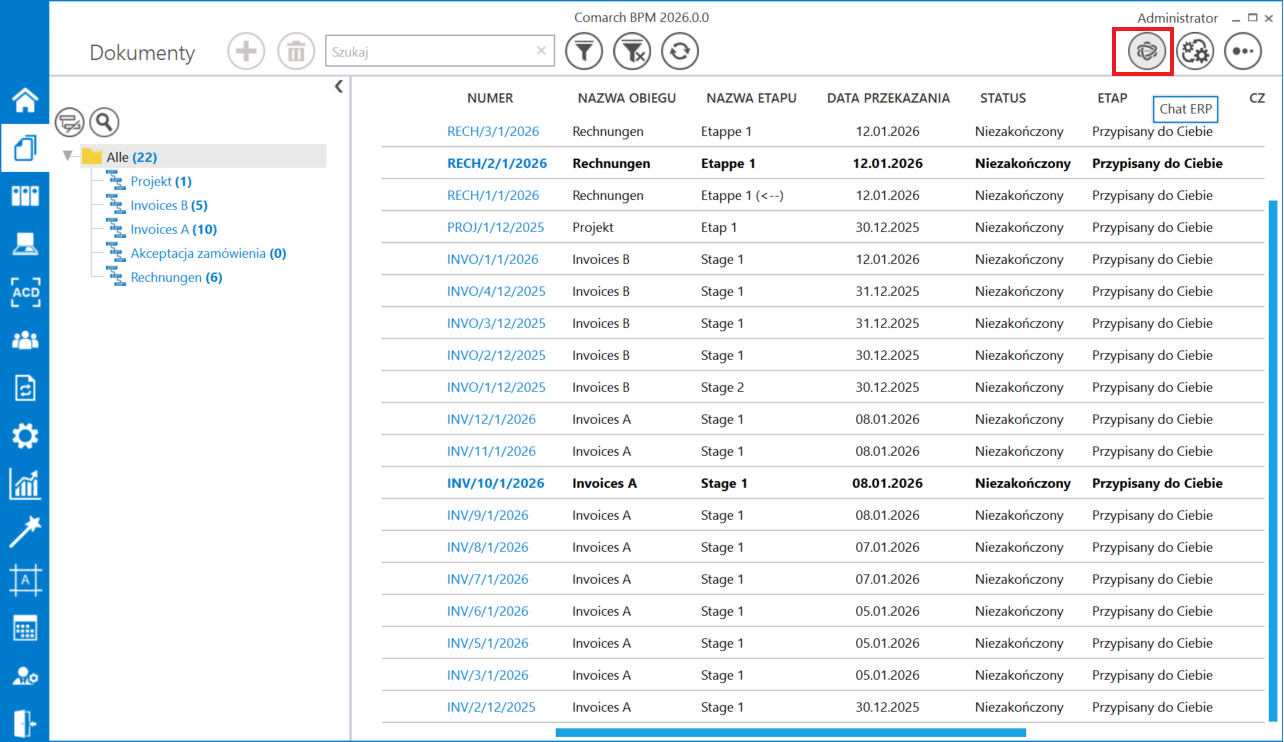Sort by DATA PRZEKAZANIA column header
Viewport: 1284px width, 742px height.
coord(888,98)
